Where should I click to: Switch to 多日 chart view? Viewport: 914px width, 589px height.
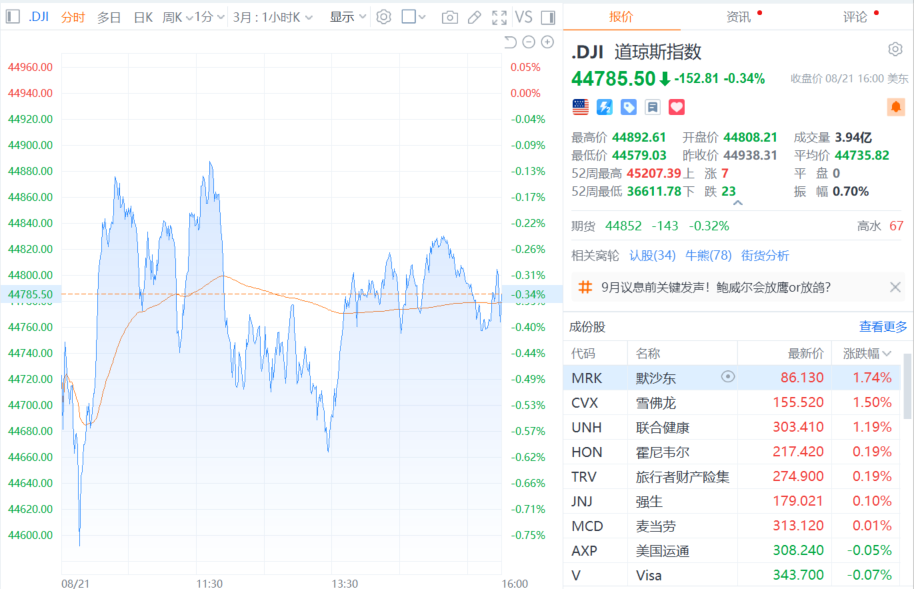(x=108, y=17)
